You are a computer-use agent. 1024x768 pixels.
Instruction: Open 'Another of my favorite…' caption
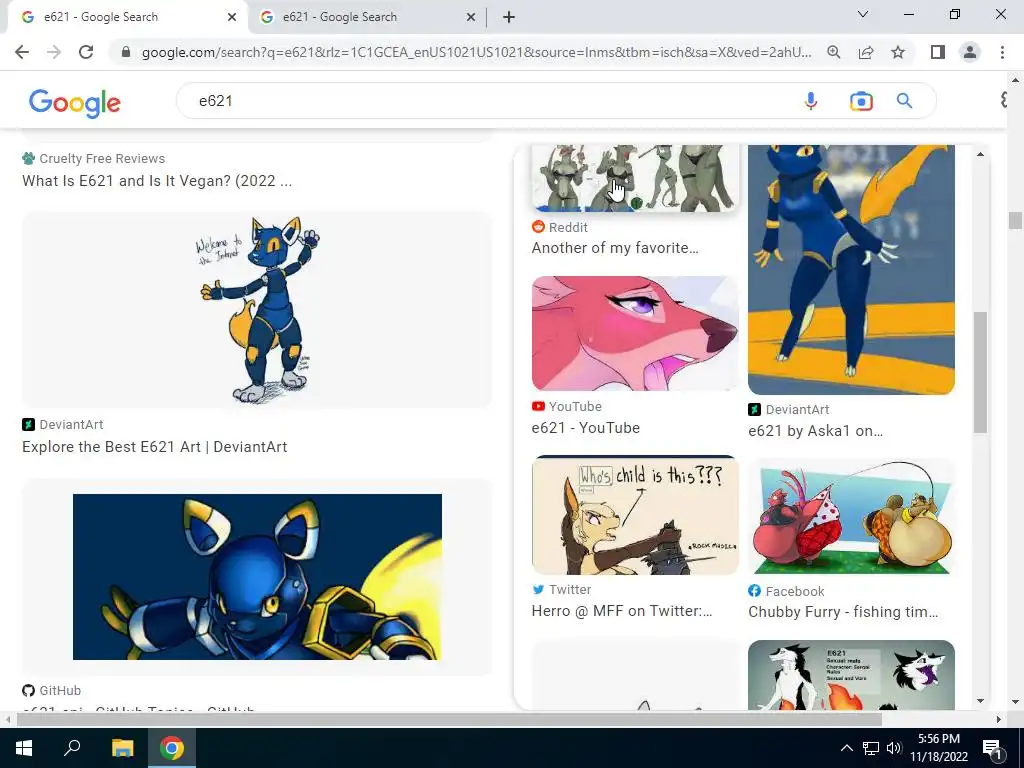point(615,248)
